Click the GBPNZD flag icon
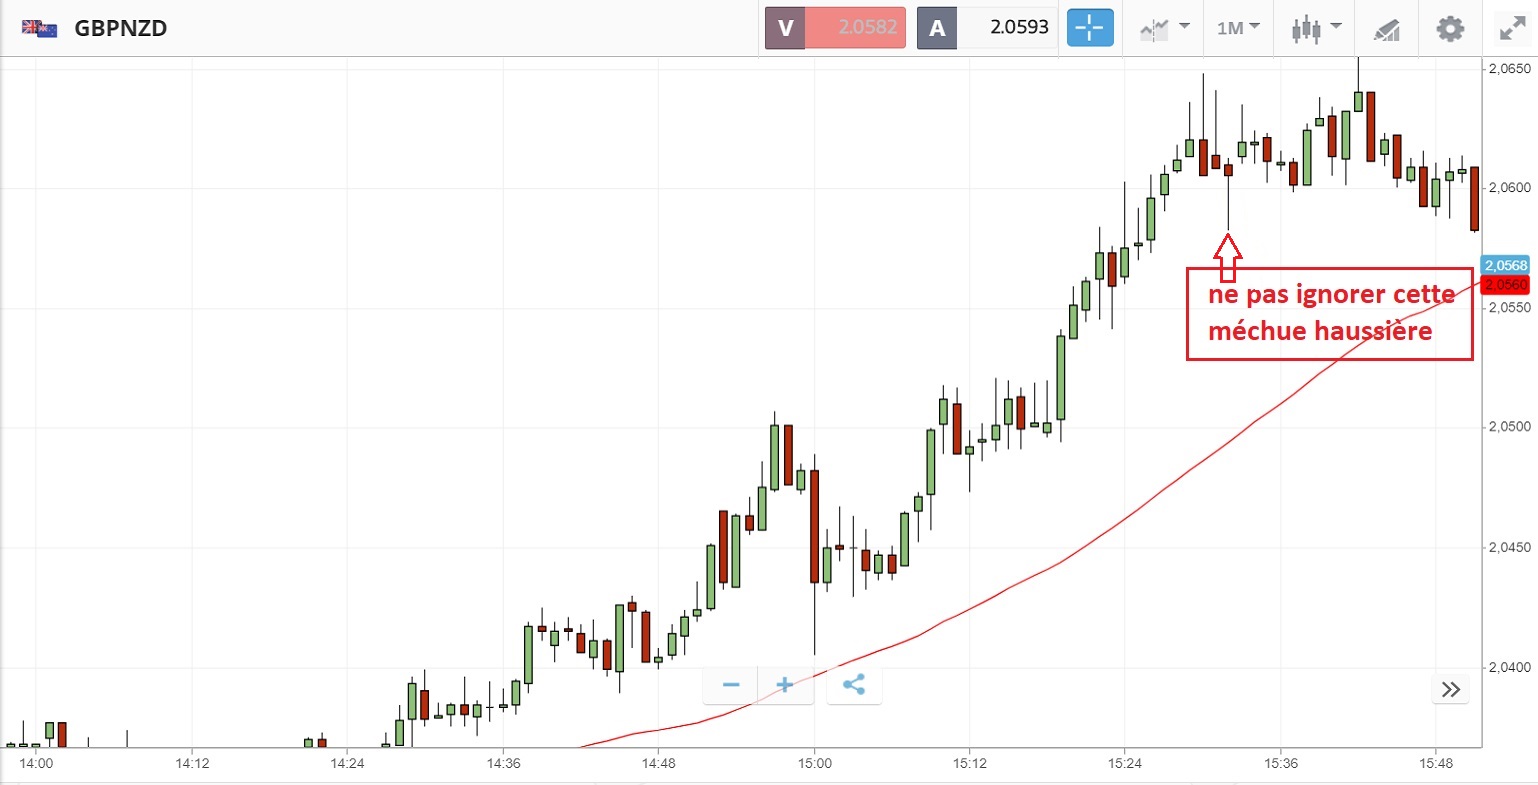The height and width of the screenshot is (785, 1538). tap(40, 28)
